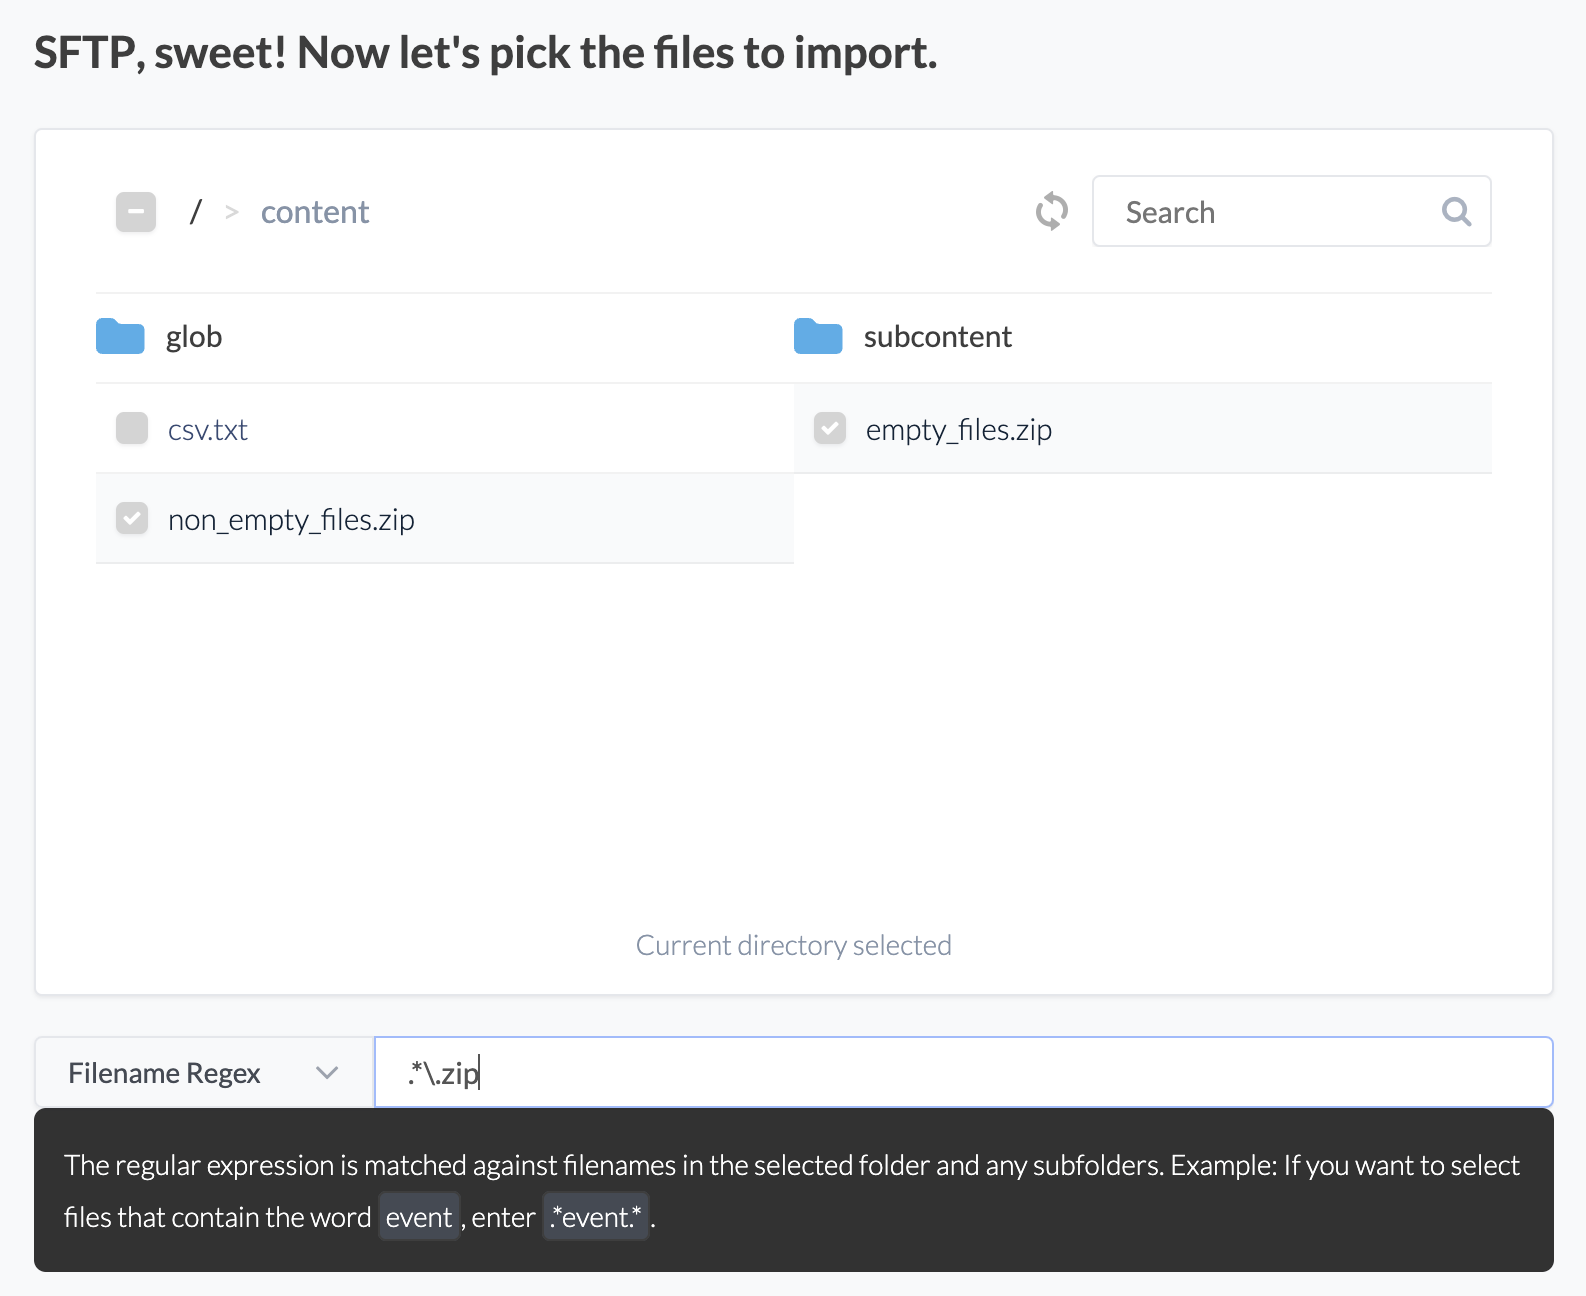Screen dimensions: 1586x1296
Task: Check the csv.txt file checkbox
Action: click(132, 429)
